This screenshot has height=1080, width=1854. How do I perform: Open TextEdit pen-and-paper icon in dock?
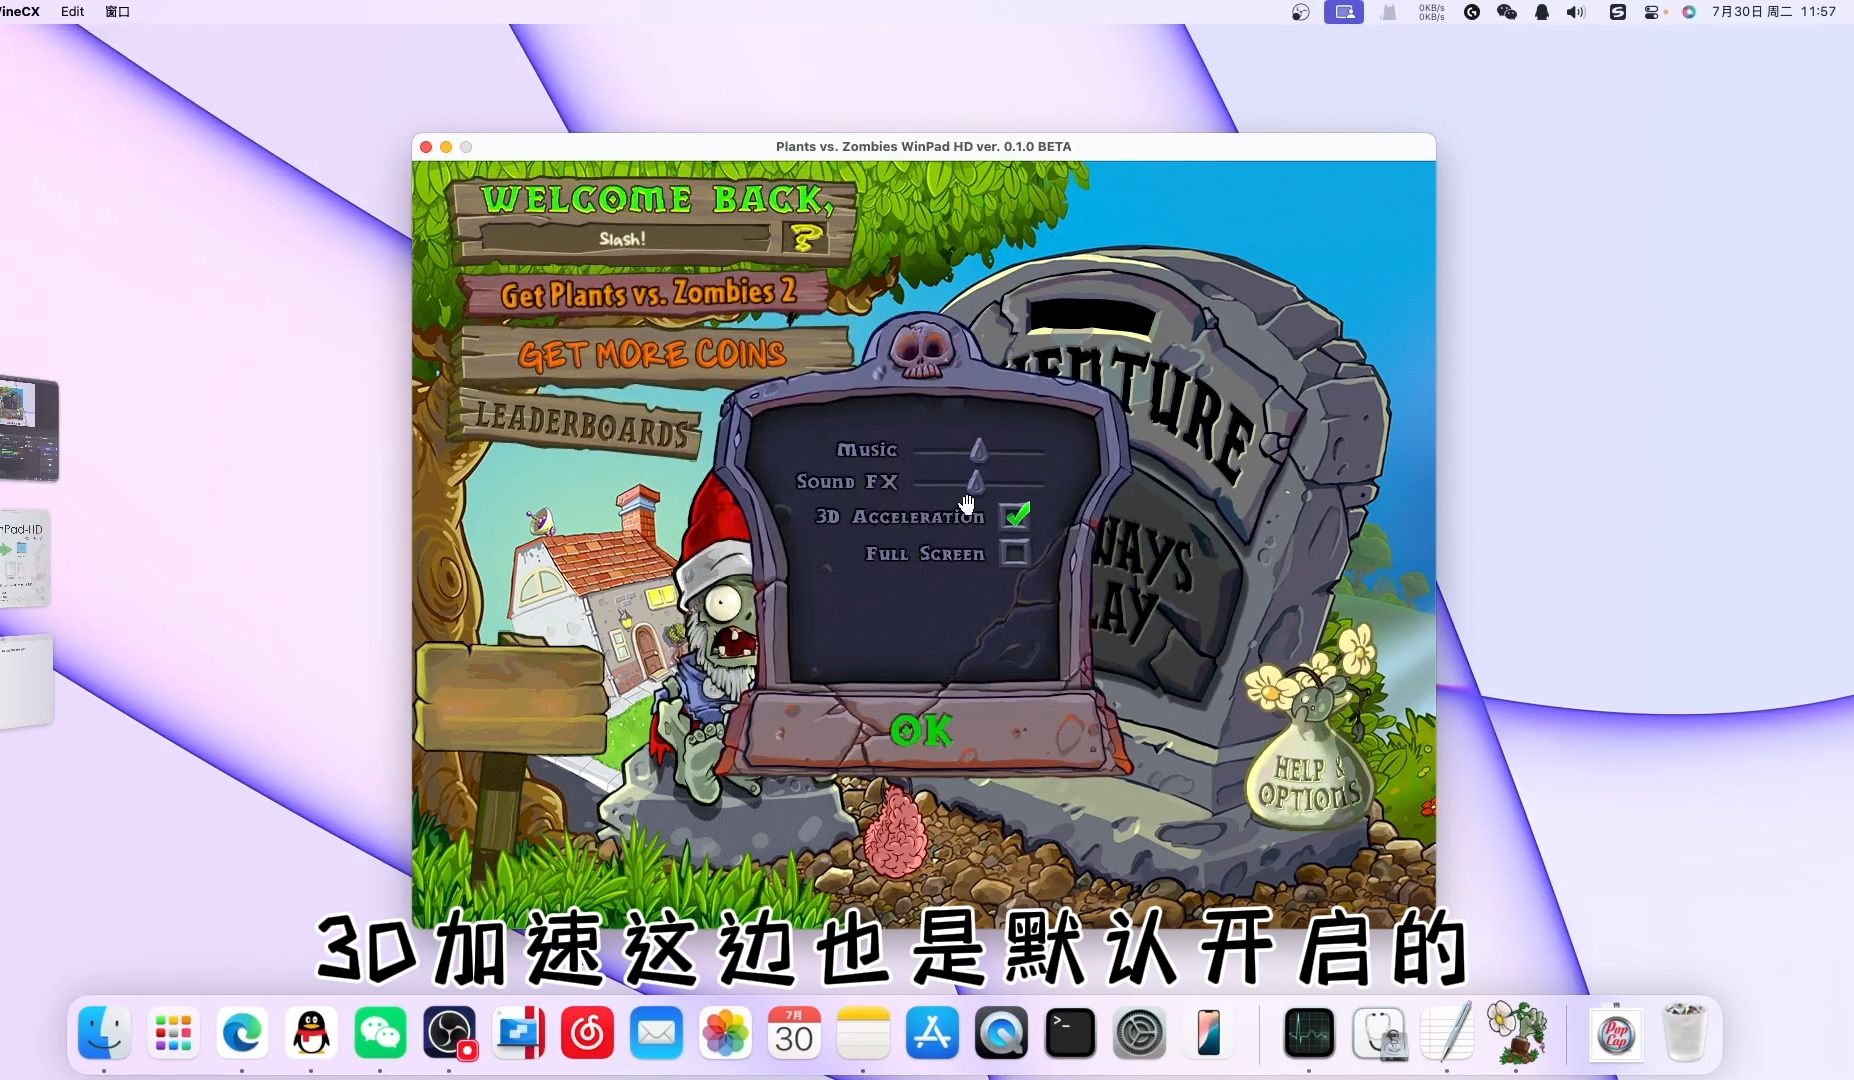click(1447, 1033)
